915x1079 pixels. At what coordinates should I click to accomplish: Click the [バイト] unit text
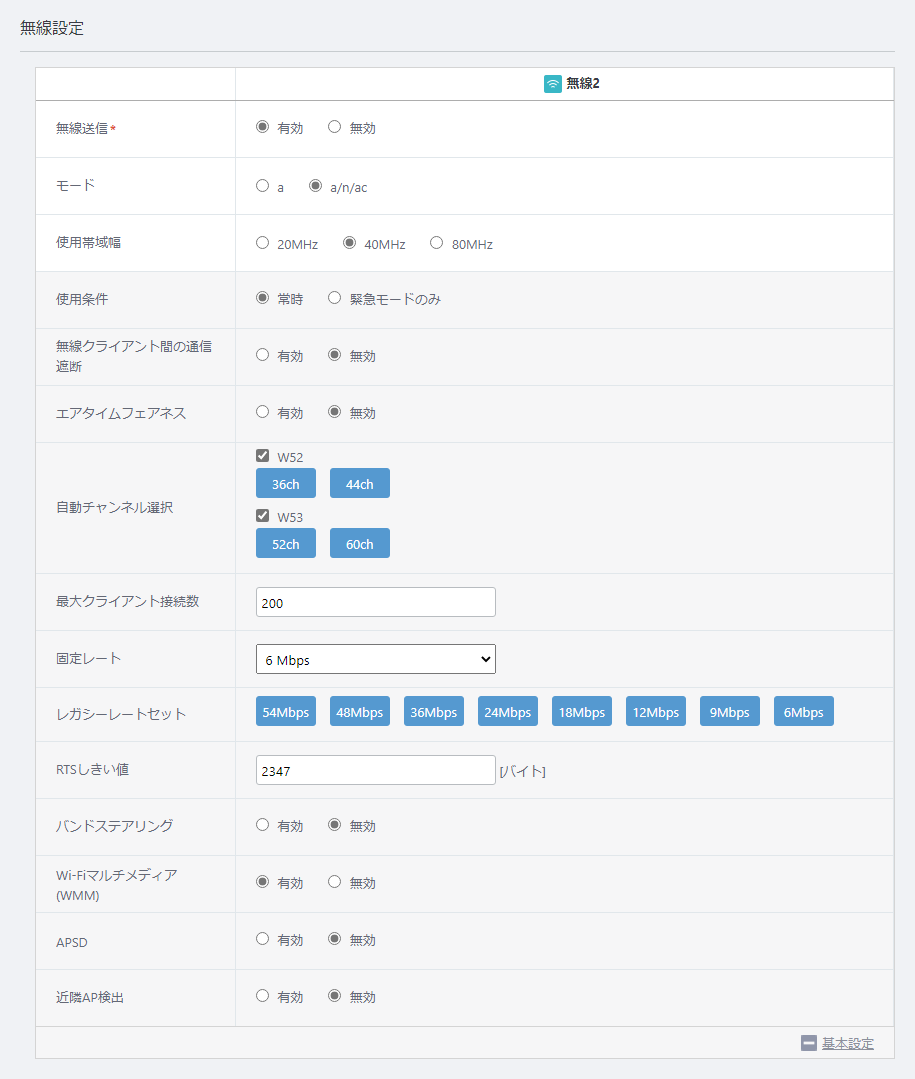522,771
